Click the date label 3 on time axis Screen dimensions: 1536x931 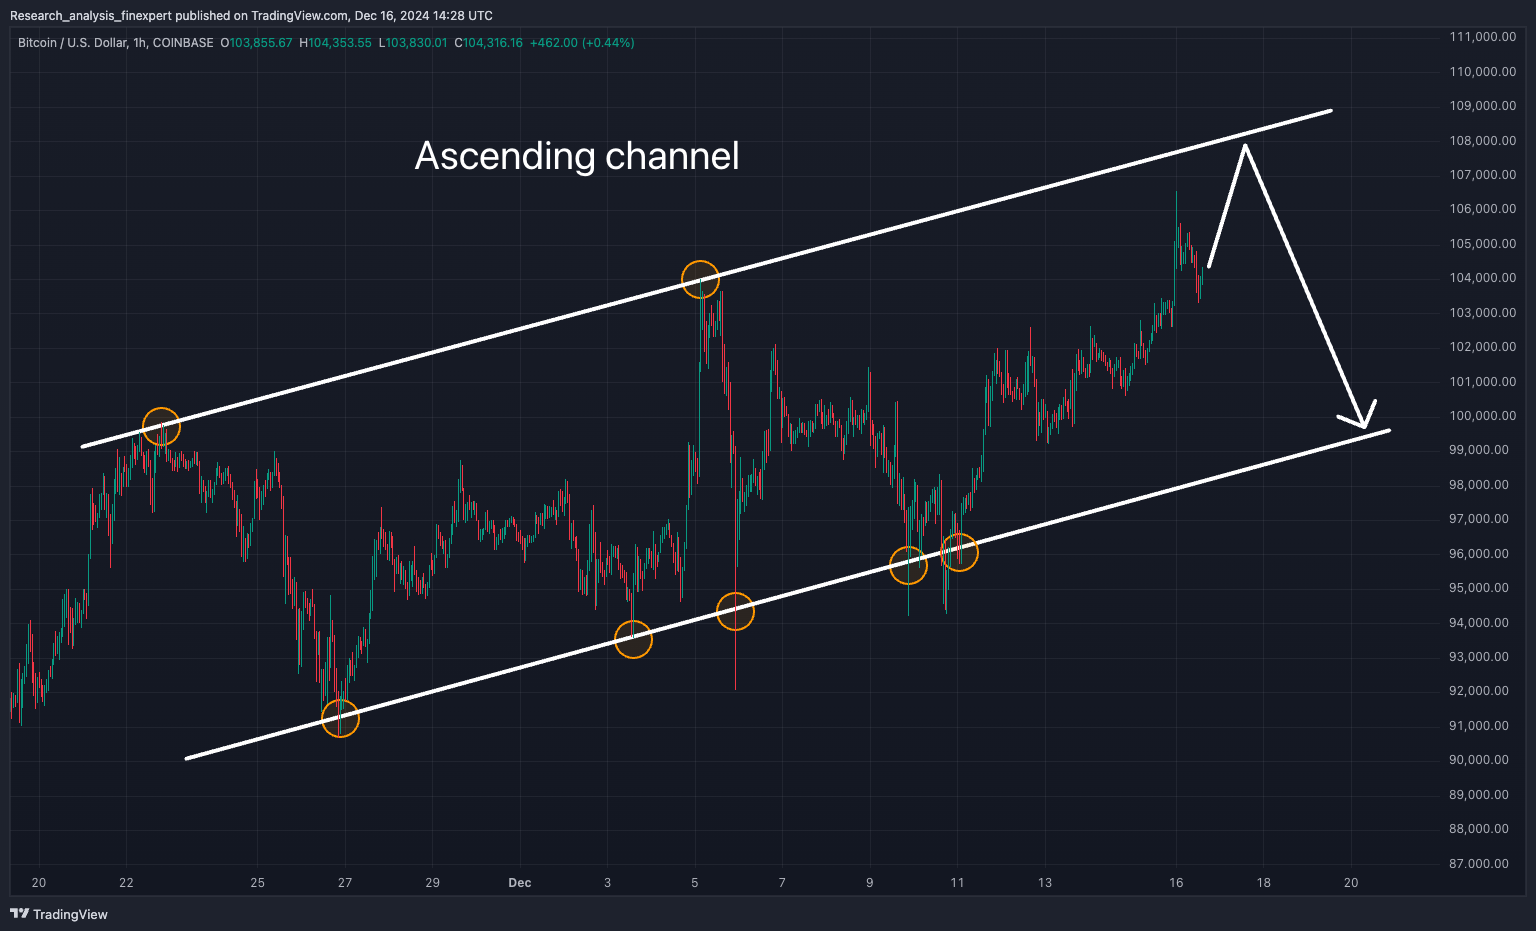coord(608,883)
